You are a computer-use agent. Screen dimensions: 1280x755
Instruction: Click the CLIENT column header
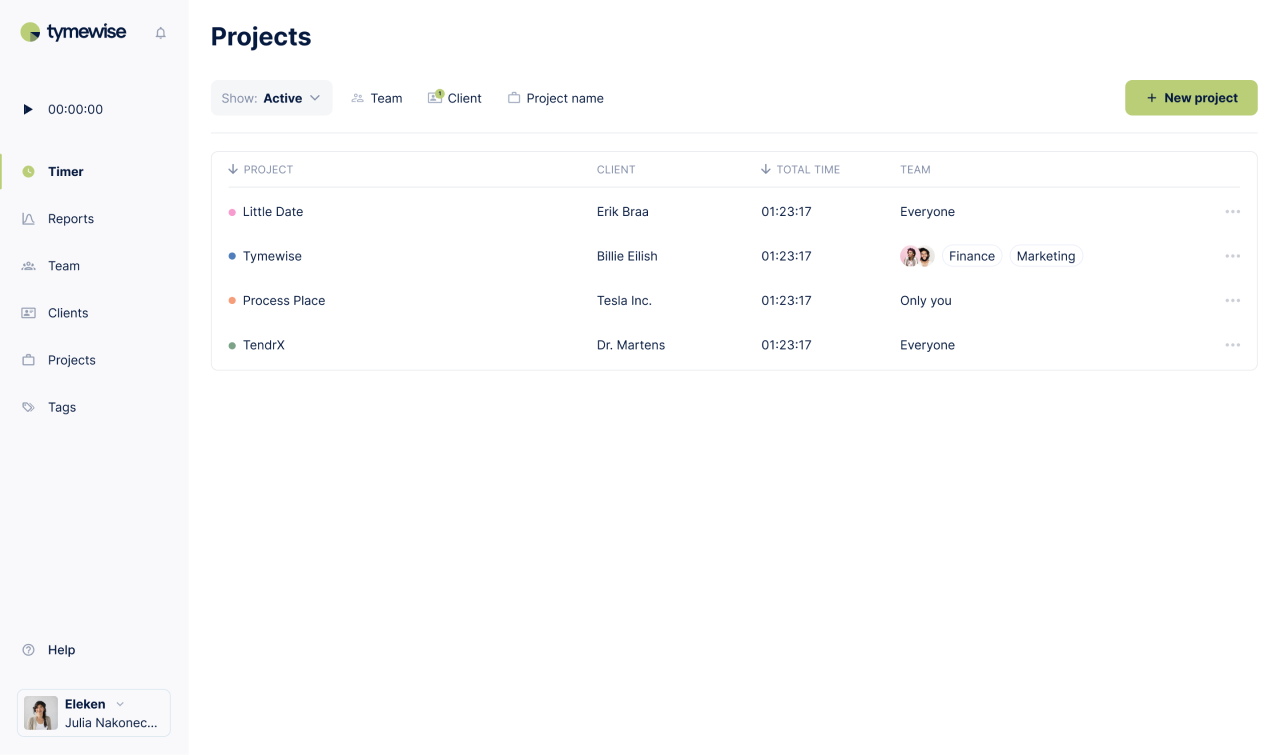(616, 170)
